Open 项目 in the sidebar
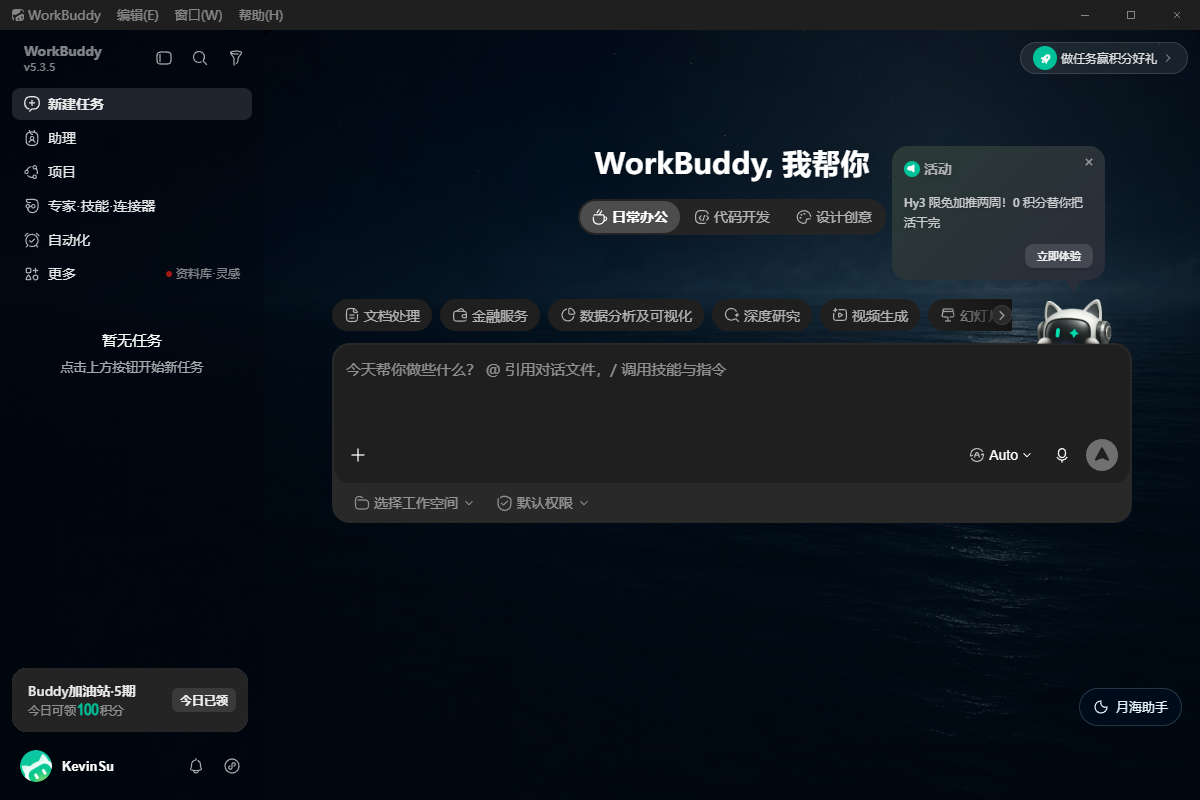The height and width of the screenshot is (800, 1200). click(132, 172)
